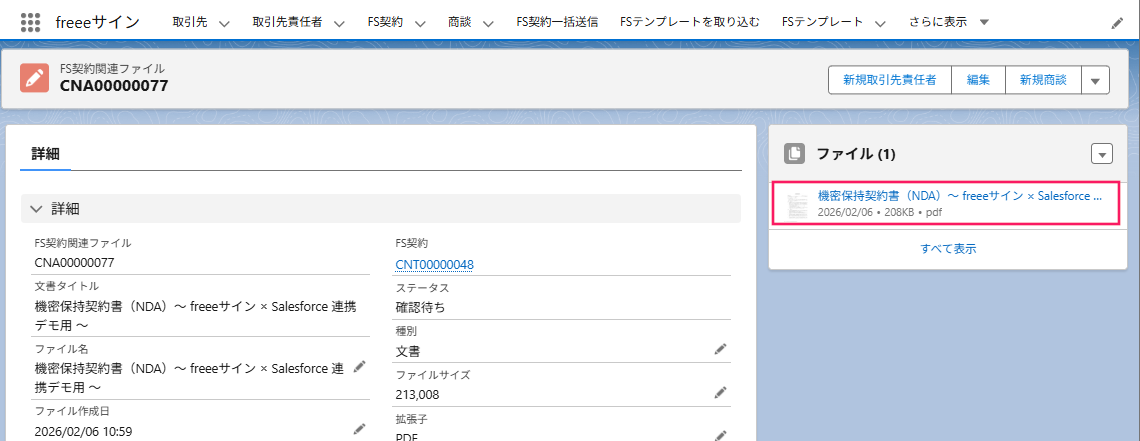1140x441 pixels.
Task: Open the FS契約一括送信 tab
Action: [557, 23]
